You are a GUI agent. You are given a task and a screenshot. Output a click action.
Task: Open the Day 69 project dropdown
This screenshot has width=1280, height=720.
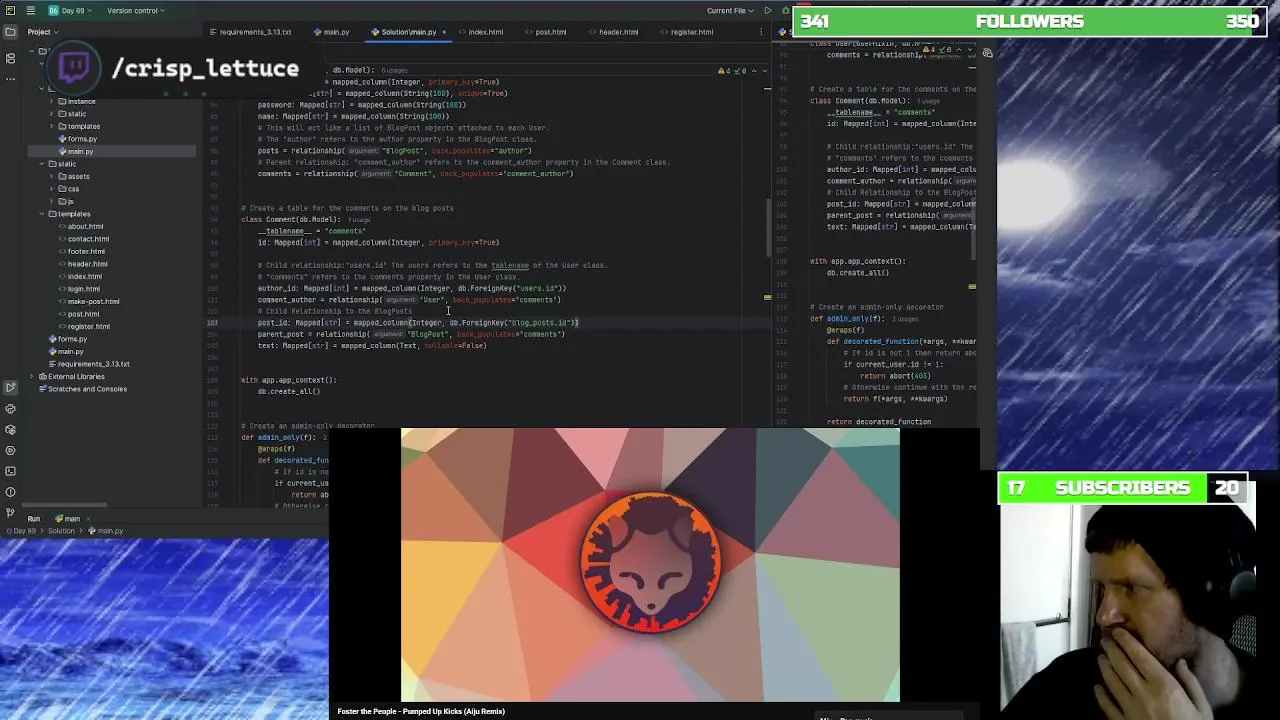pos(68,11)
